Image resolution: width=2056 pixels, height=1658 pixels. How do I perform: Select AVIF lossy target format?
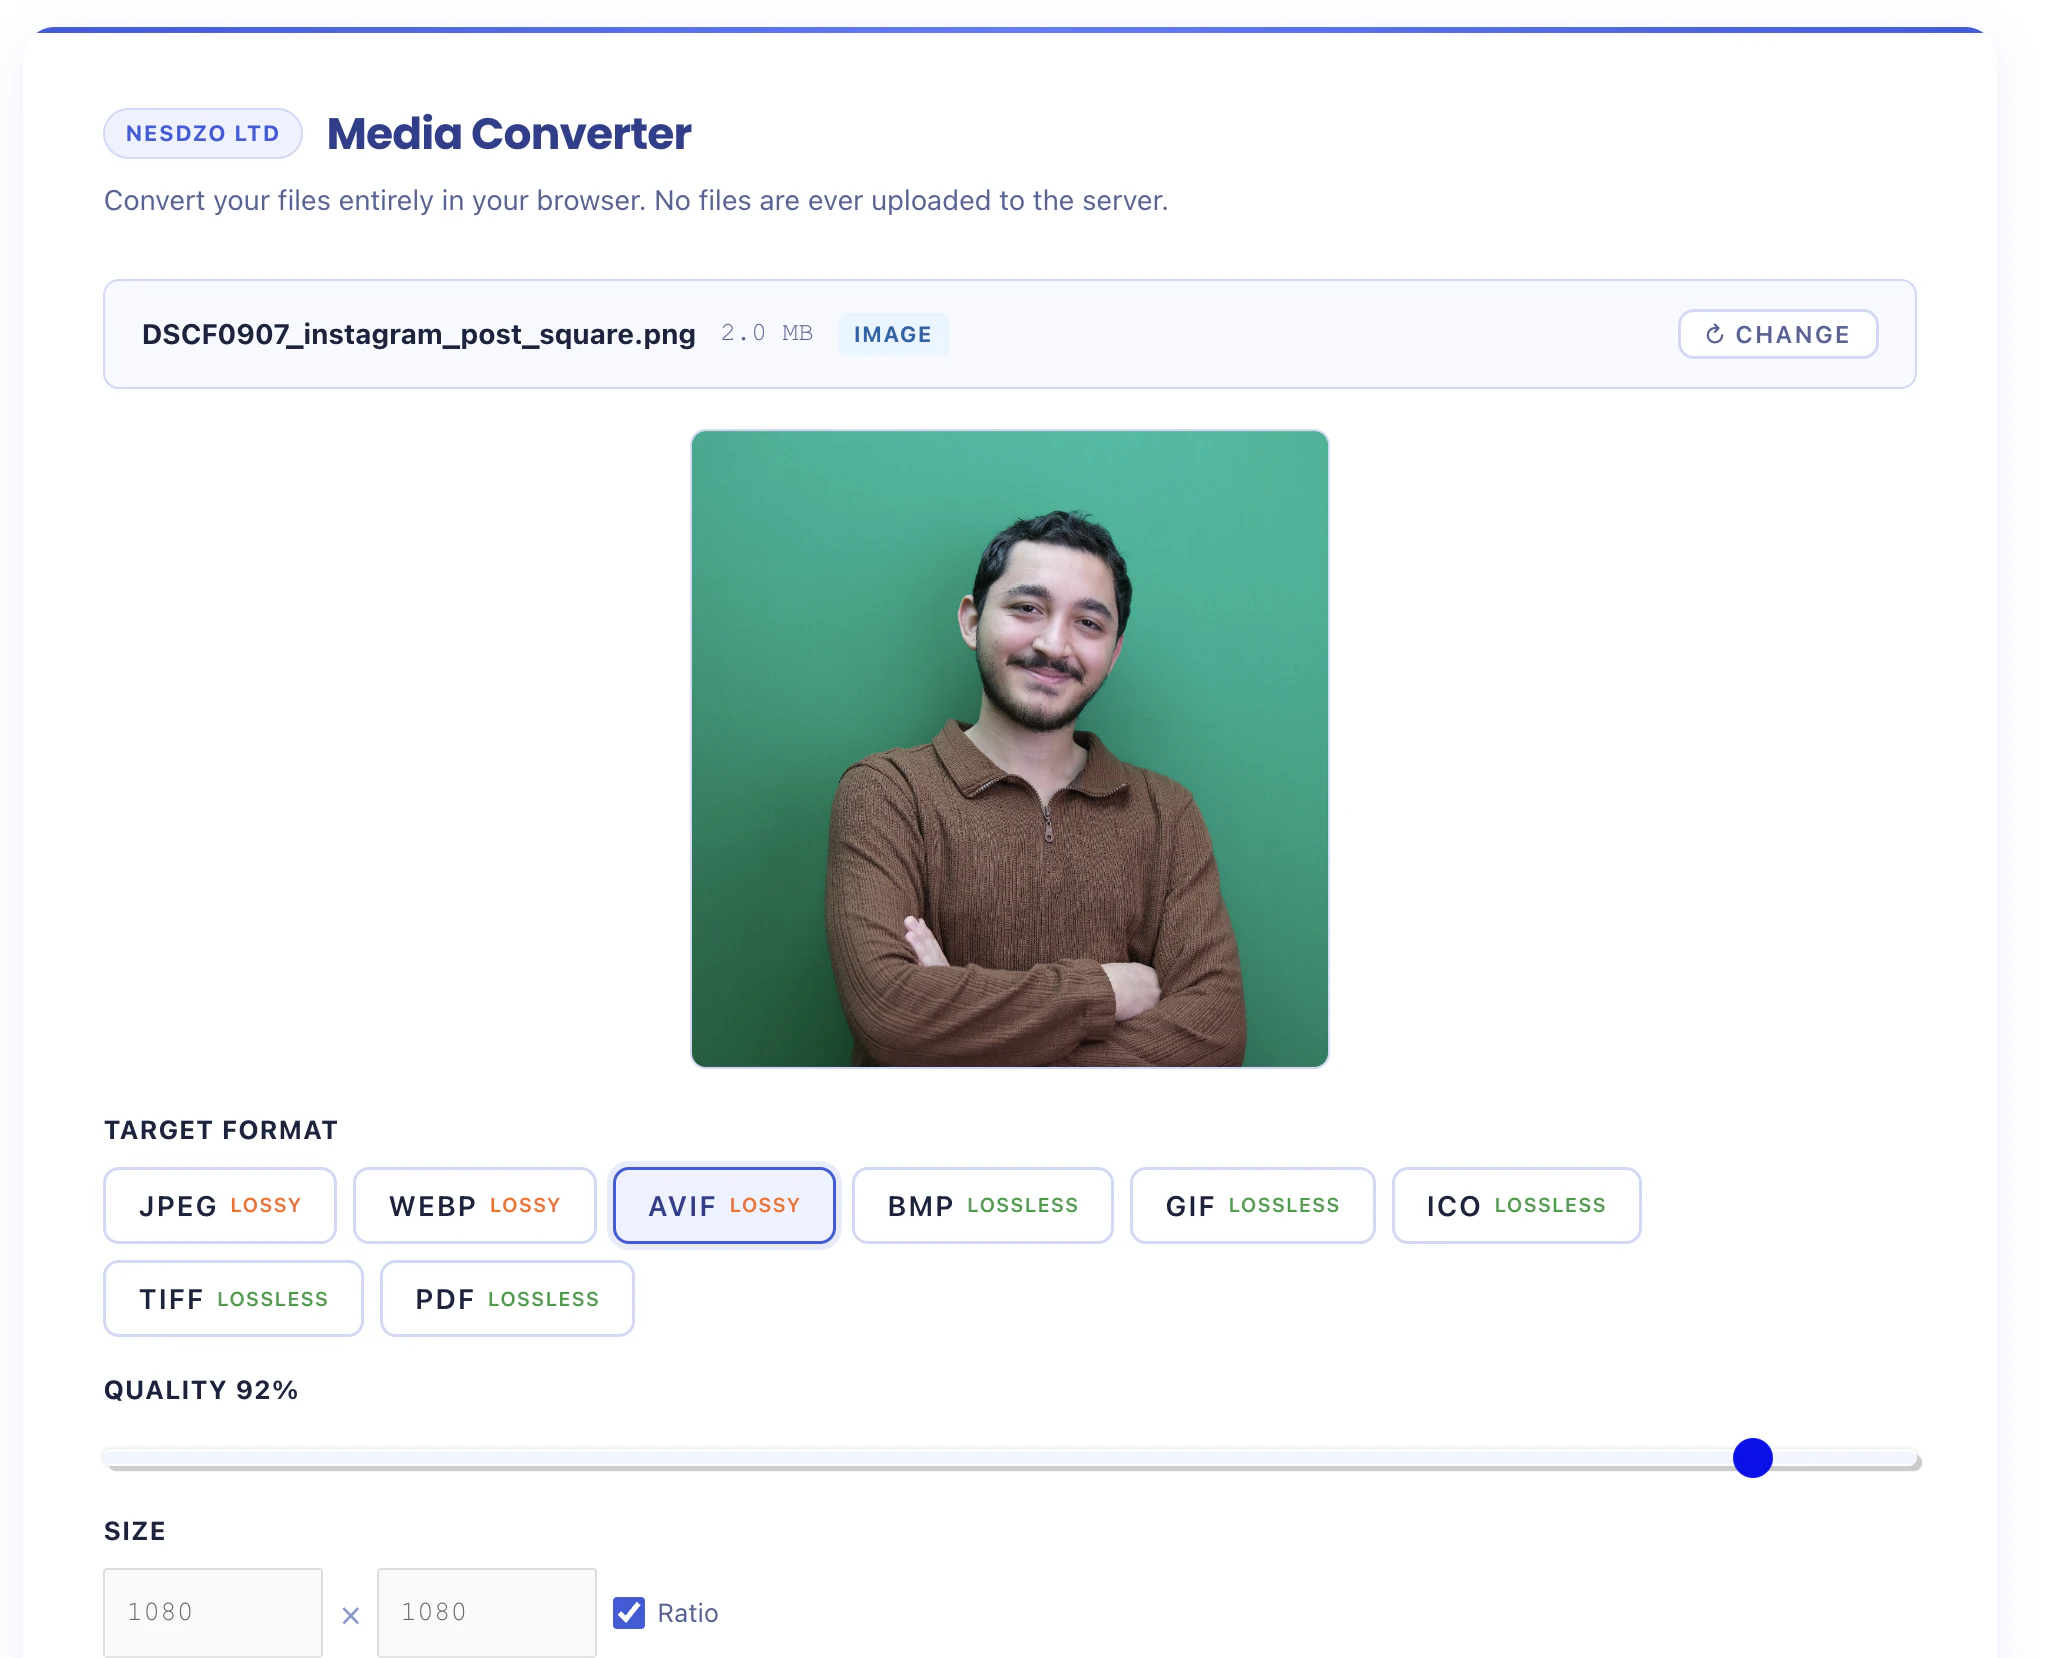tap(724, 1205)
